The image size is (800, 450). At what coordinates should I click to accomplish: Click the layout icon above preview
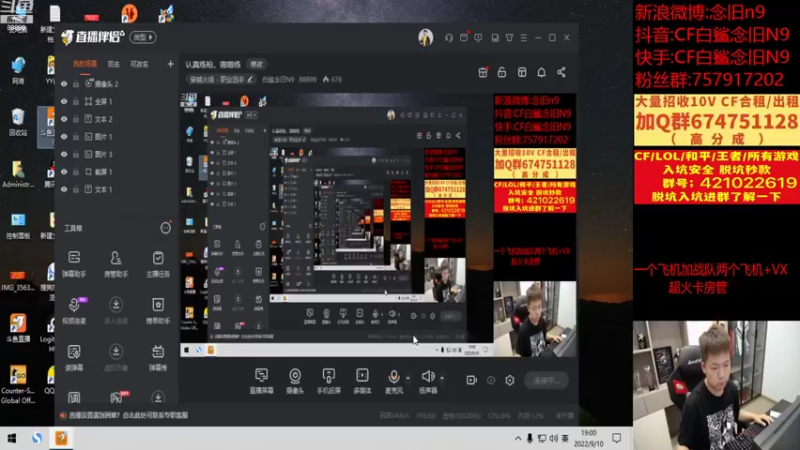click(x=522, y=72)
